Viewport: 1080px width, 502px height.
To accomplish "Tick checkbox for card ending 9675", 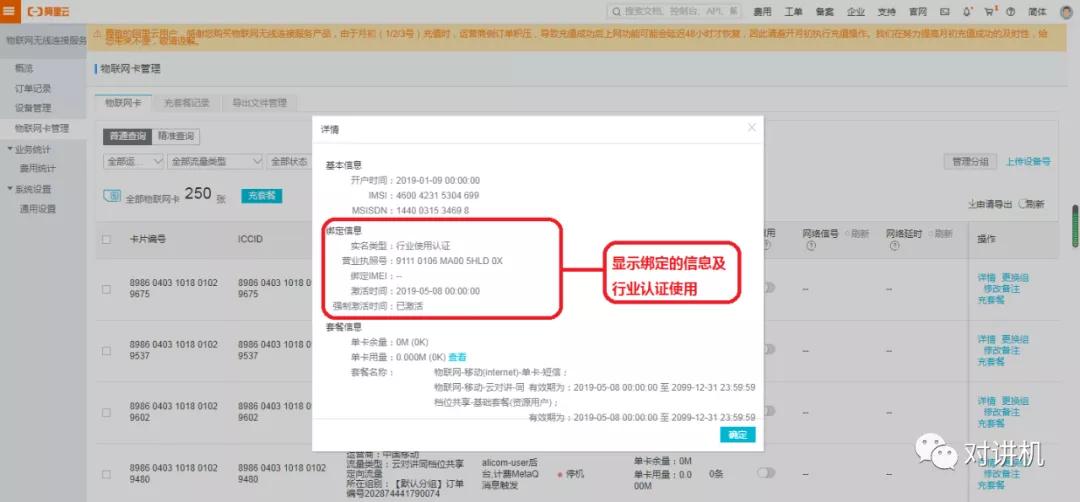I will 106,289.
